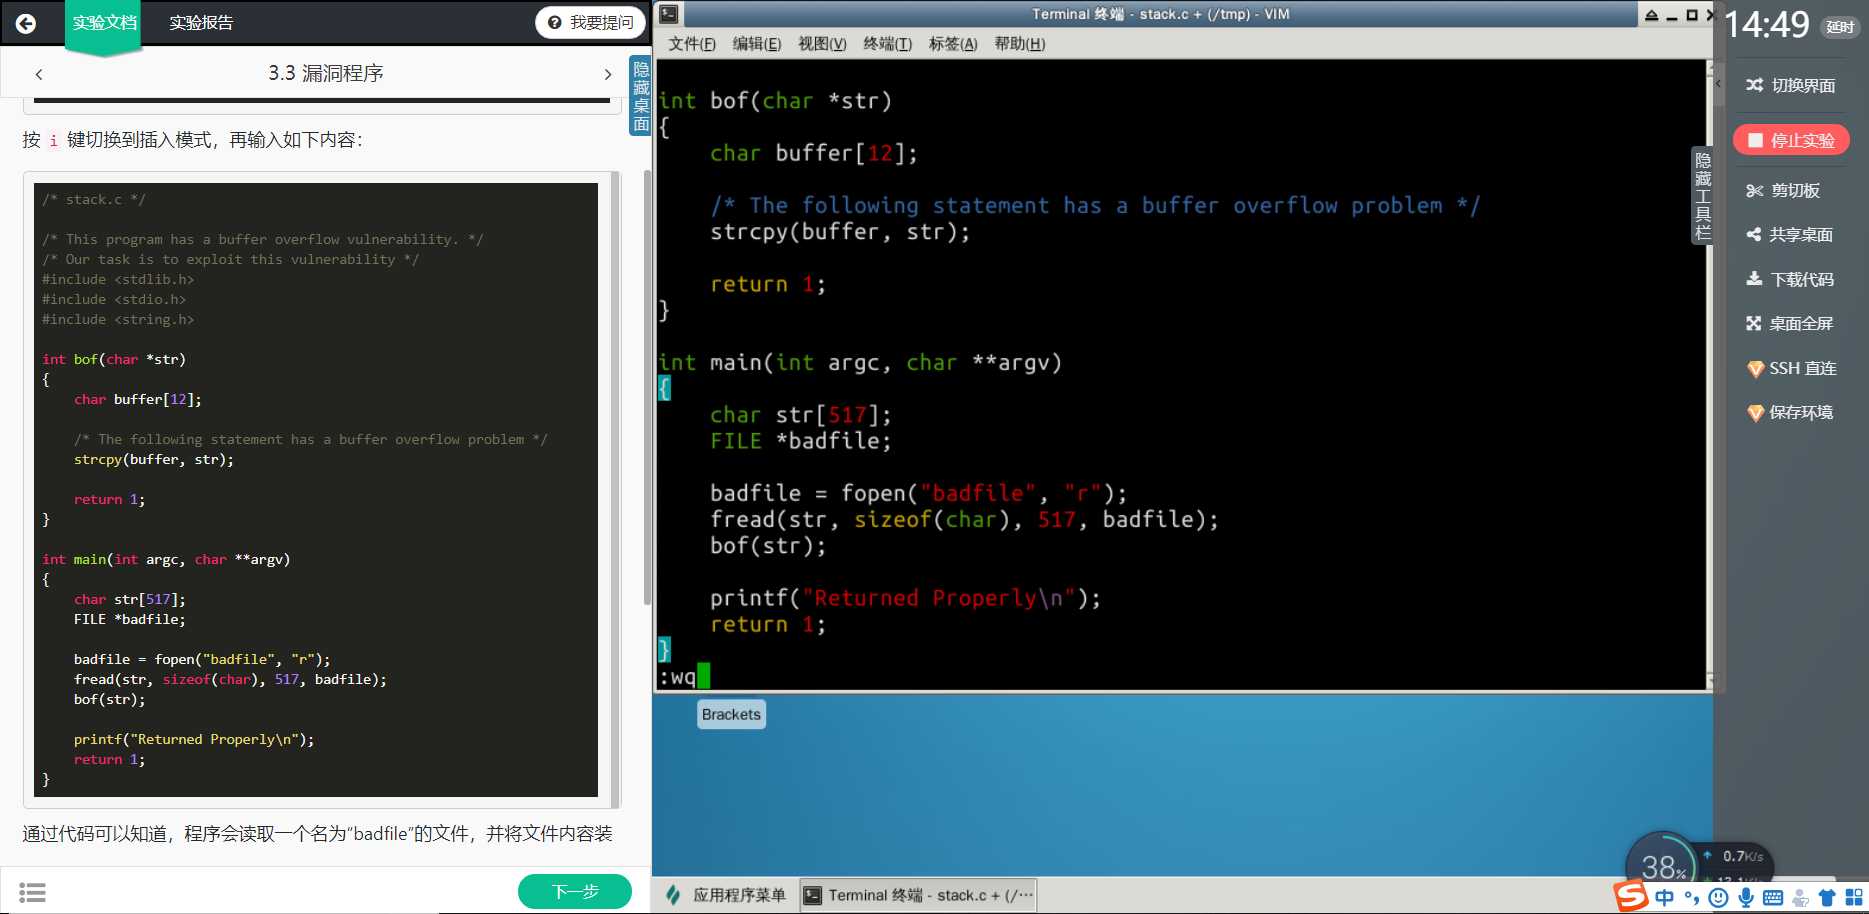The height and width of the screenshot is (914, 1869).
Task: Activate Sogou voice input microphone
Action: pyautogui.click(x=1746, y=898)
